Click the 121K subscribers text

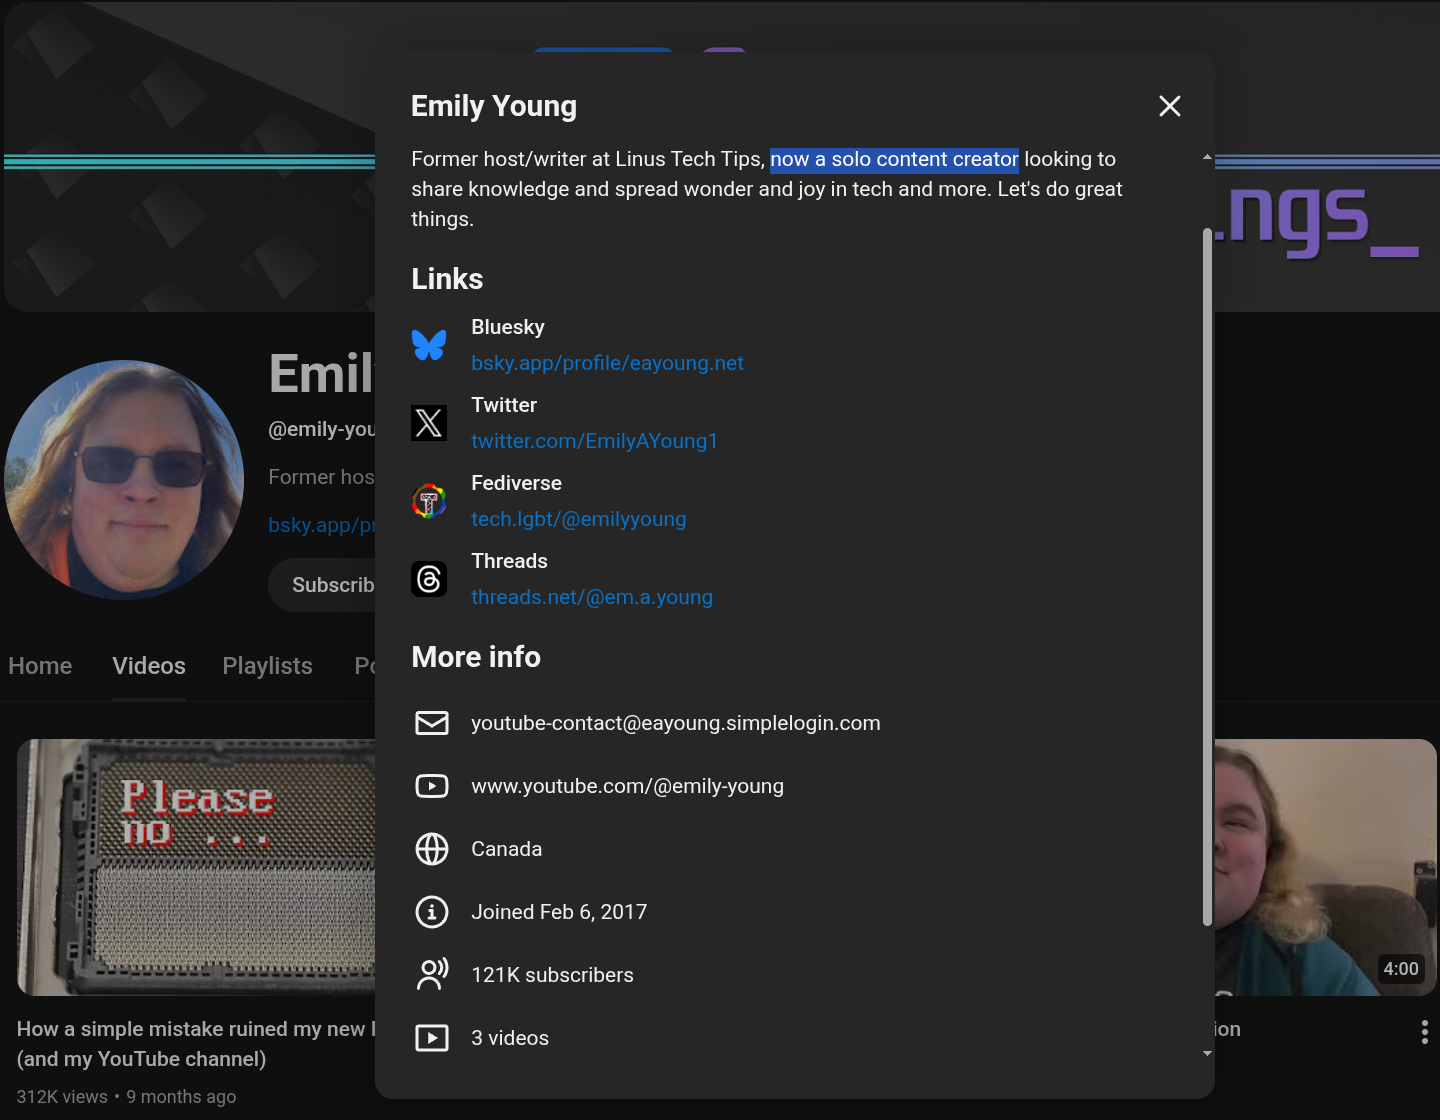click(x=552, y=975)
